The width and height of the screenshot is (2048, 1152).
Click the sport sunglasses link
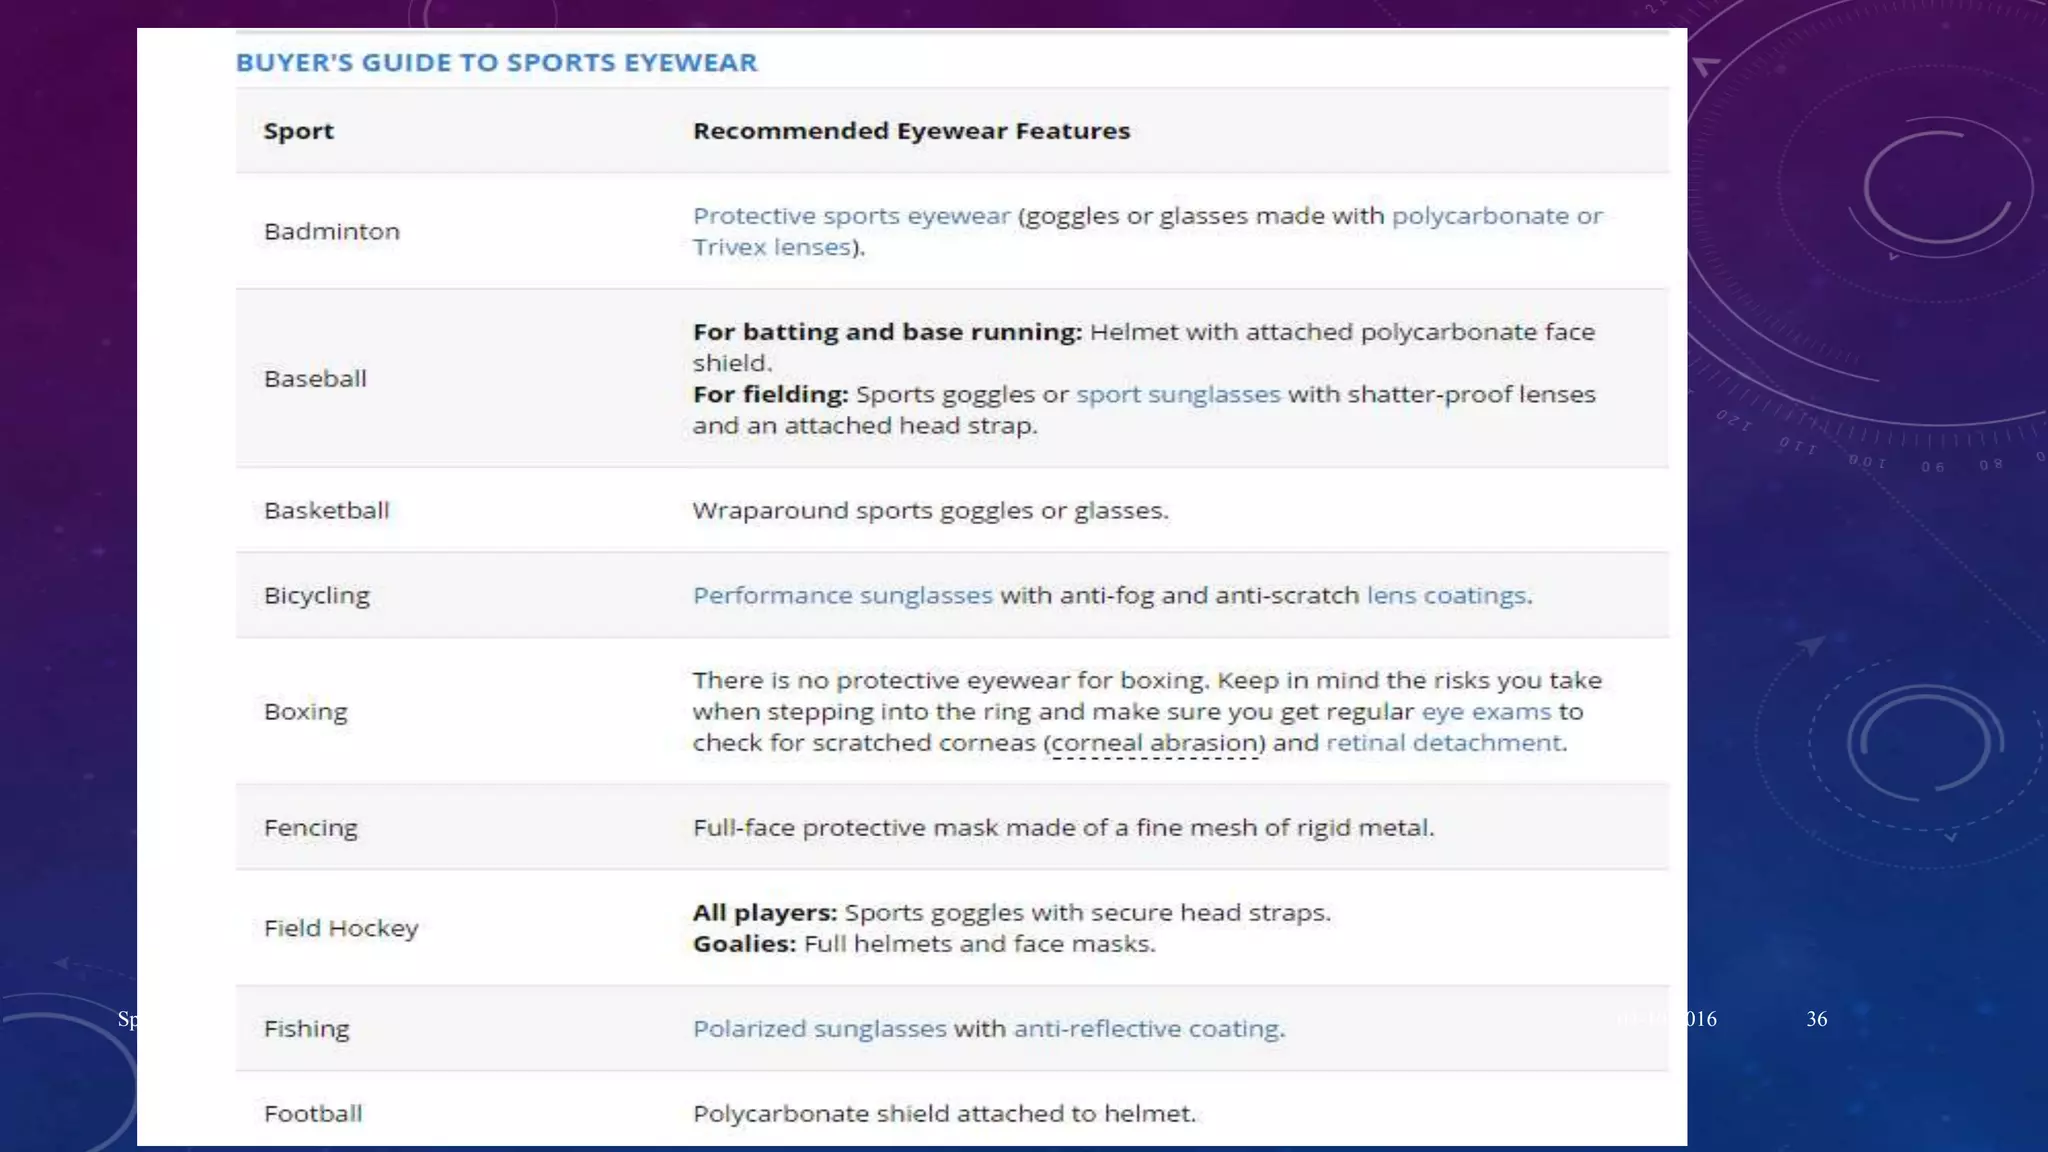(x=1177, y=394)
